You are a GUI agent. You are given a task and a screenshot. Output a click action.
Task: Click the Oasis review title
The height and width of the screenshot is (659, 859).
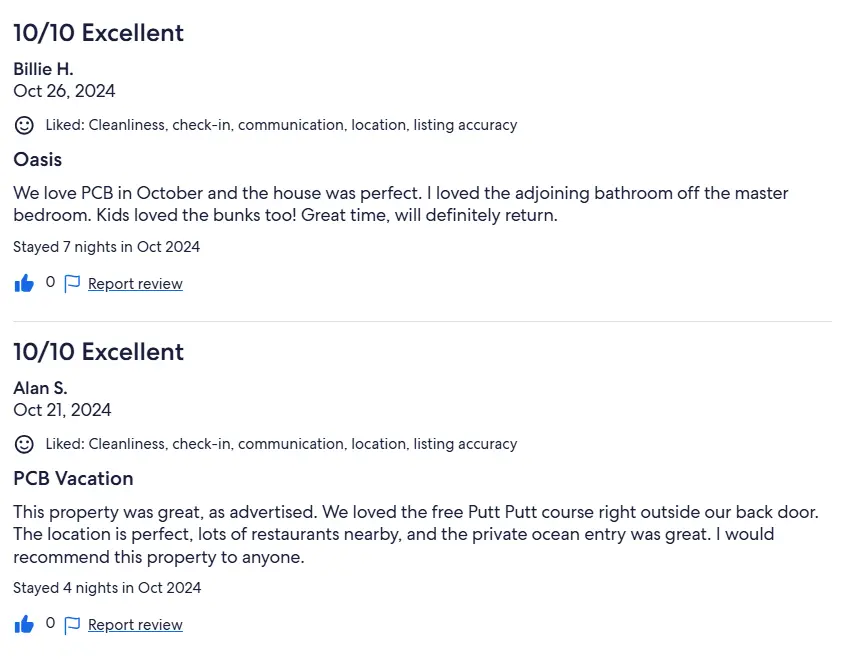pos(38,159)
